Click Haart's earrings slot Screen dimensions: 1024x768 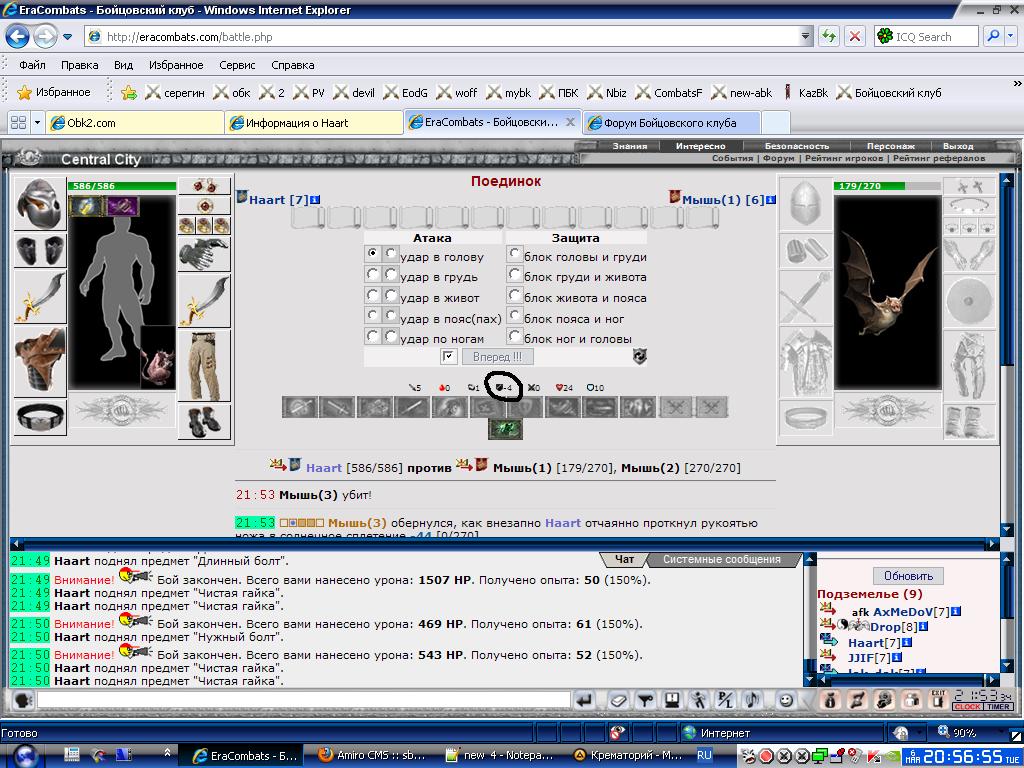[x=204, y=186]
